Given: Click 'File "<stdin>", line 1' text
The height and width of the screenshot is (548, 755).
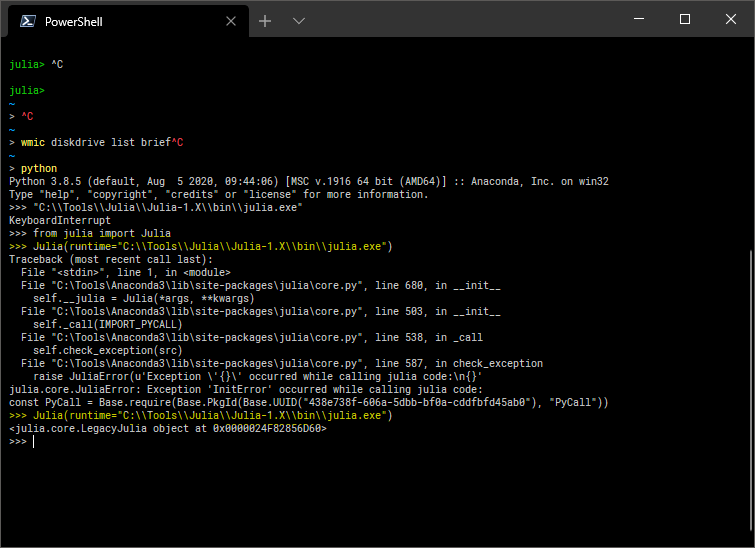Looking at the screenshot, I should tap(87, 273).
